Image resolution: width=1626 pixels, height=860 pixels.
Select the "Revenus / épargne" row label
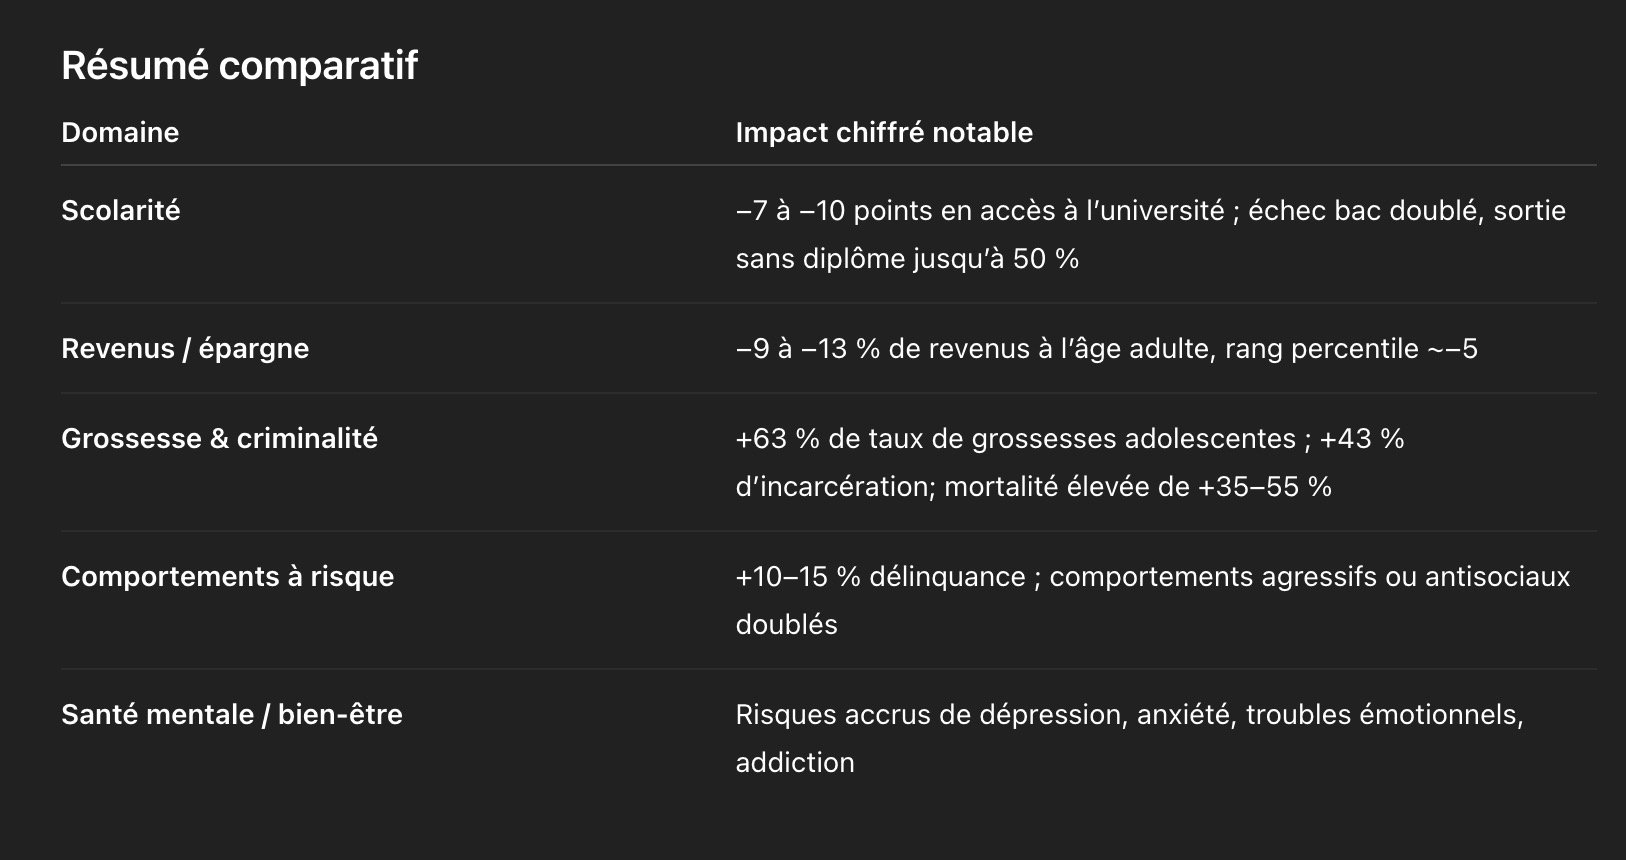coord(185,349)
